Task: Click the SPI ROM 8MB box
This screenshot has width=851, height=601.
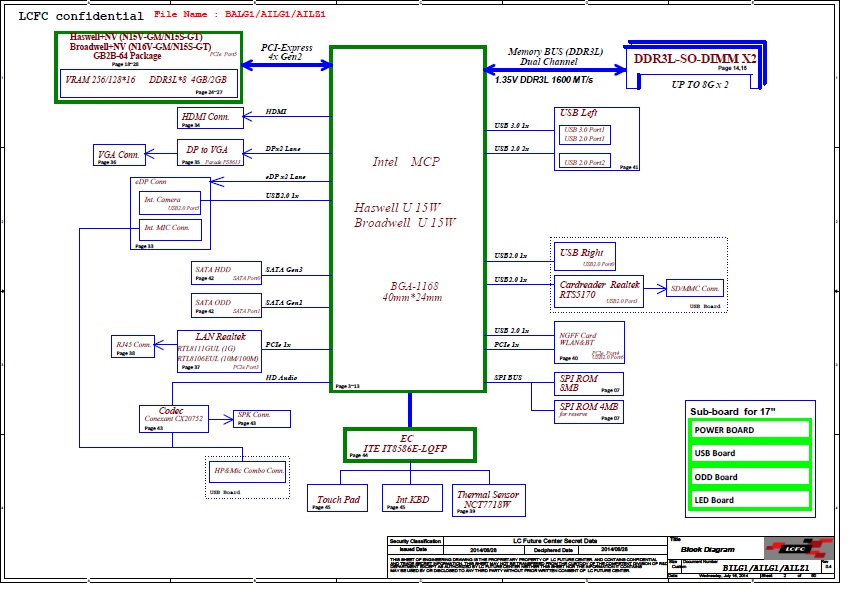Action: tap(588, 384)
